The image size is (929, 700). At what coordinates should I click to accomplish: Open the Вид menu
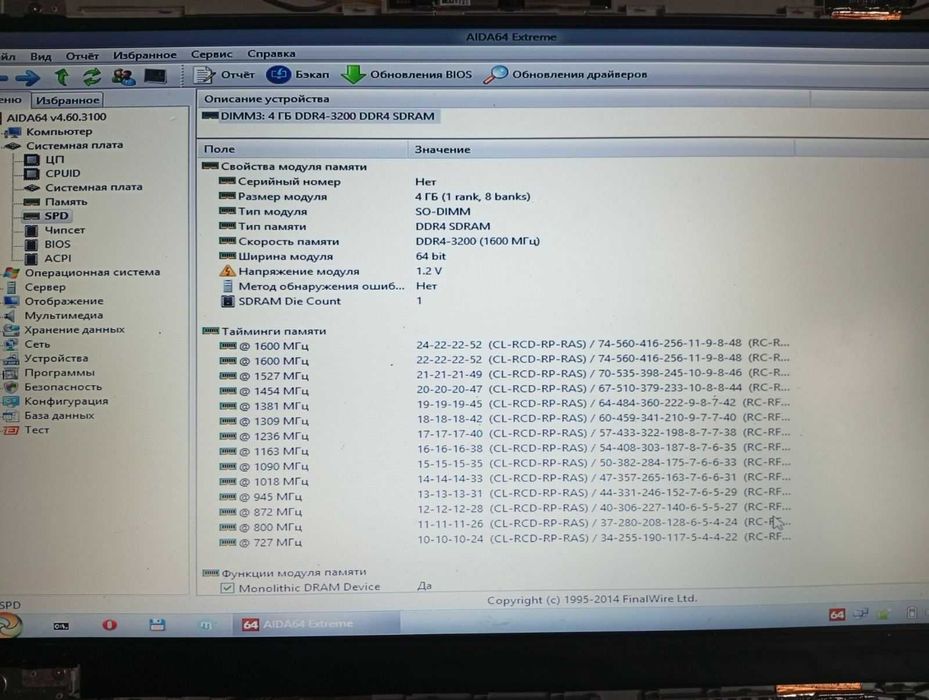pyautogui.click(x=41, y=56)
